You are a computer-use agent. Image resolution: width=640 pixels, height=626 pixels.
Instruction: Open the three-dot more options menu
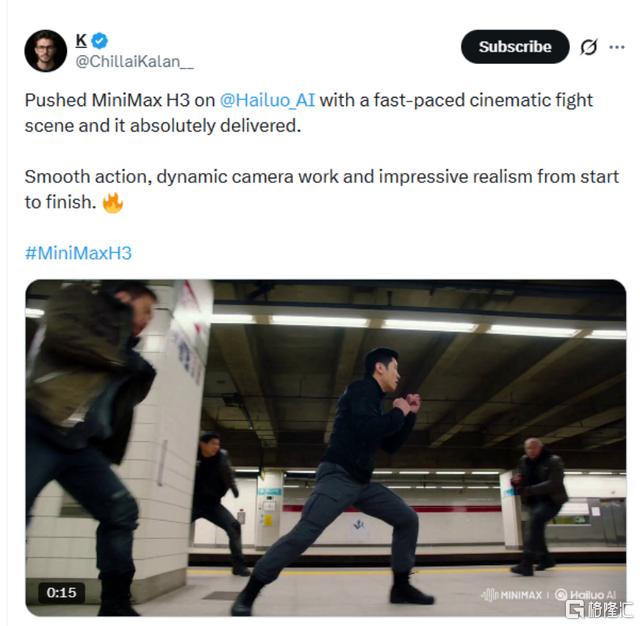coord(617,47)
